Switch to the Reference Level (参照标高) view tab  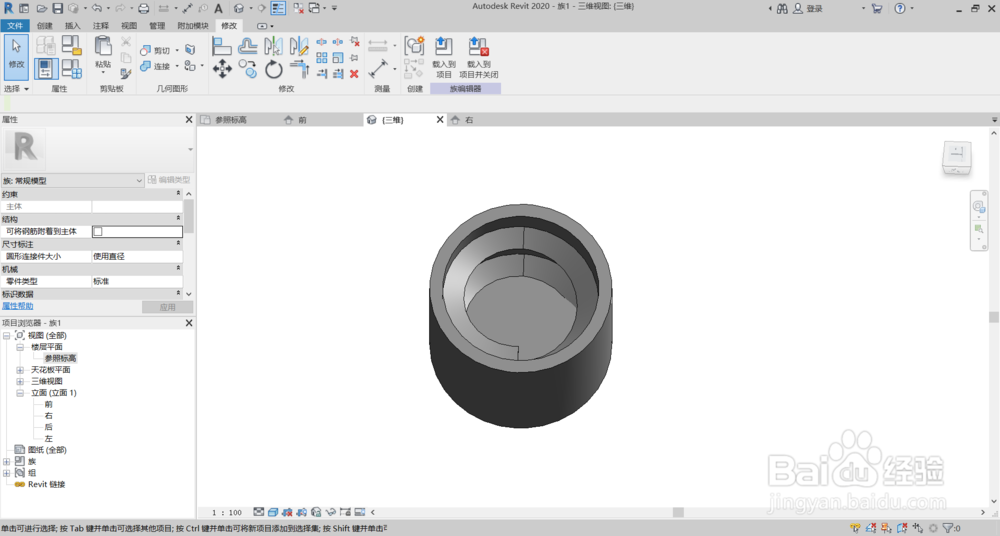pos(231,120)
